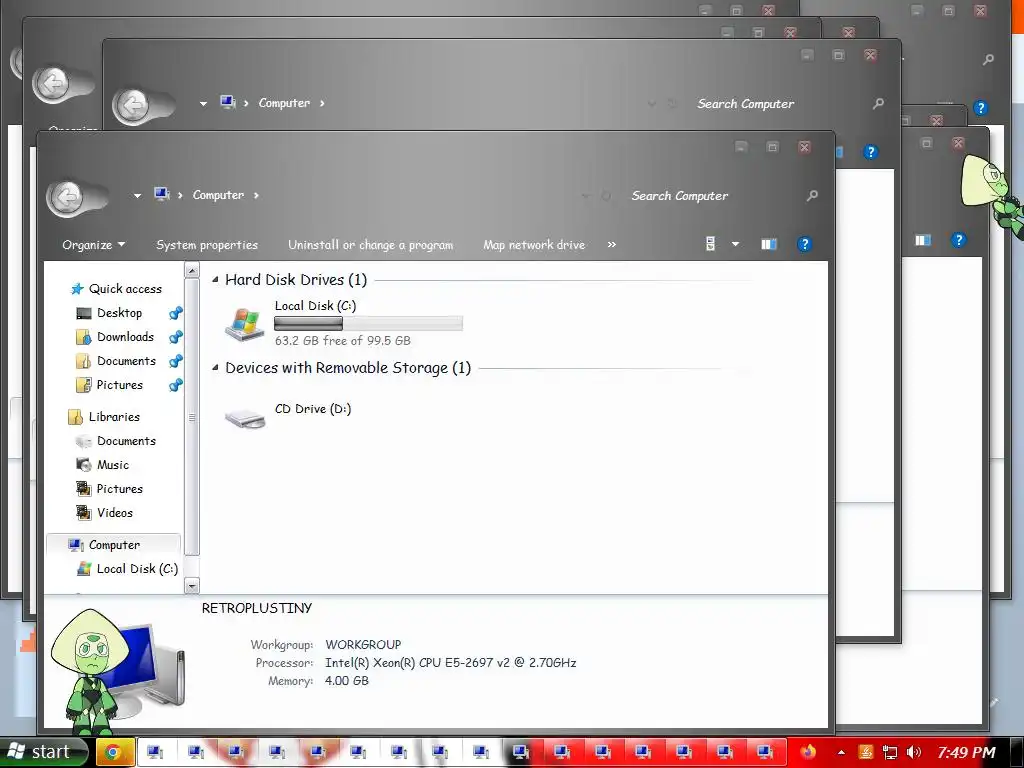Open the view options dropdown arrow
Screen dimensions: 1024x768
coord(735,244)
